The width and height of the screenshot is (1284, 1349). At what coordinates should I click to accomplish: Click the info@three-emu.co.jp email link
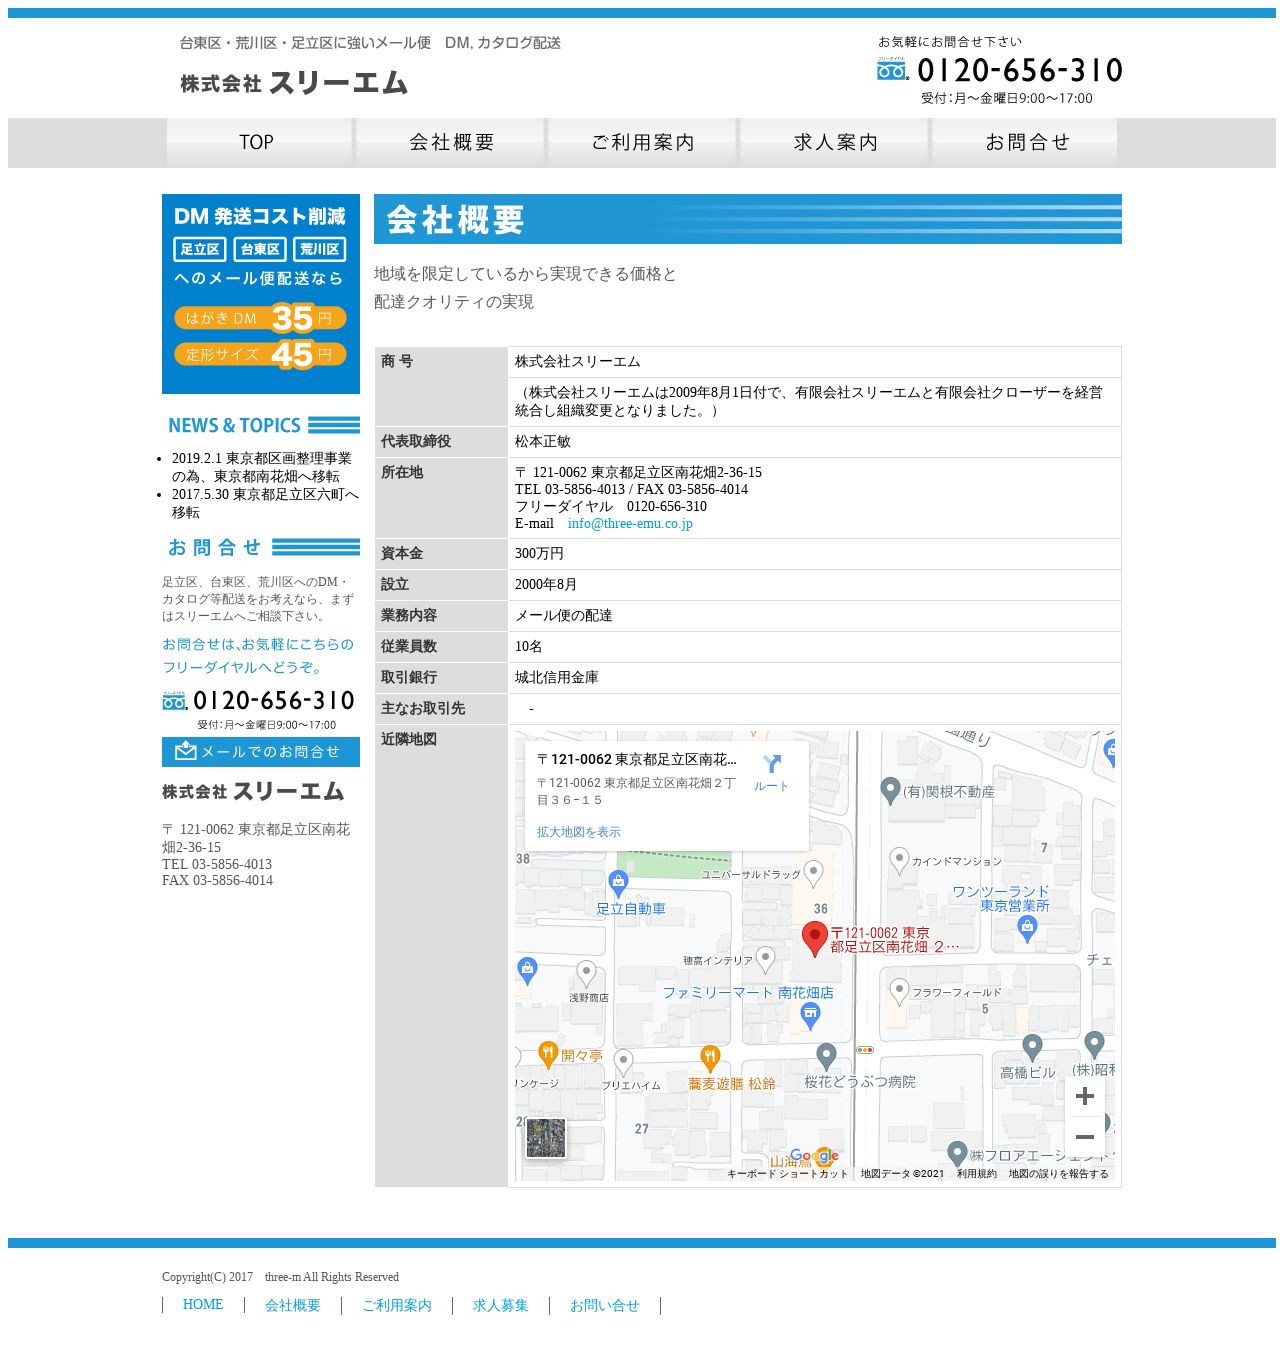(x=630, y=524)
